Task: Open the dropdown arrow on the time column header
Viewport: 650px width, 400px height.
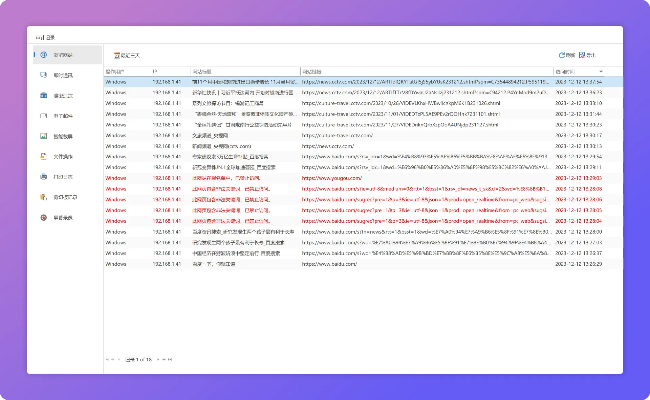Action: tap(601, 71)
